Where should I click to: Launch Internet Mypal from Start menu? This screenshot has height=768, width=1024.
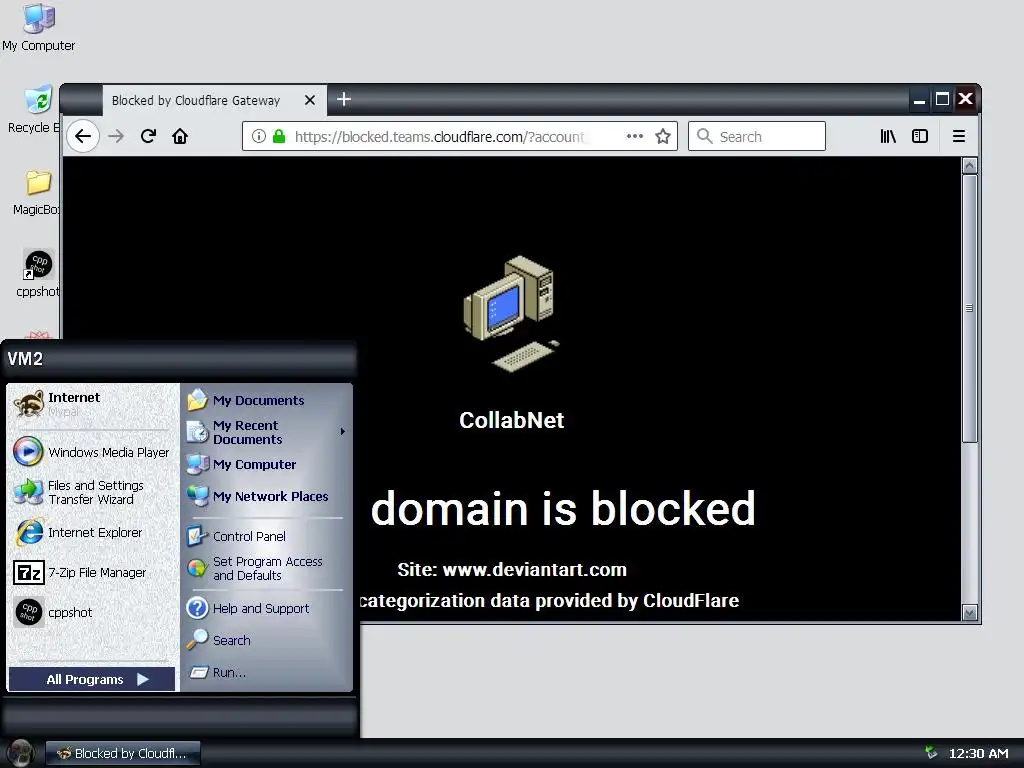[91, 404]
